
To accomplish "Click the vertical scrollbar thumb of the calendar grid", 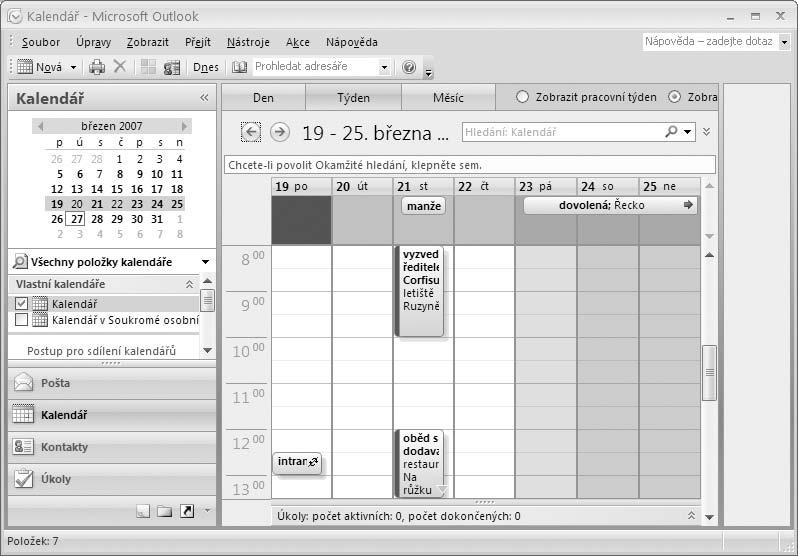I will 709,373.
